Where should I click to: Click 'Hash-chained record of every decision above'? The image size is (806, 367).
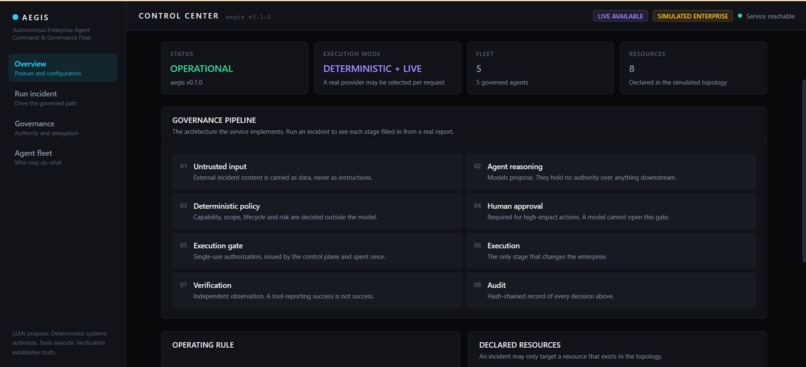(551, 296)
